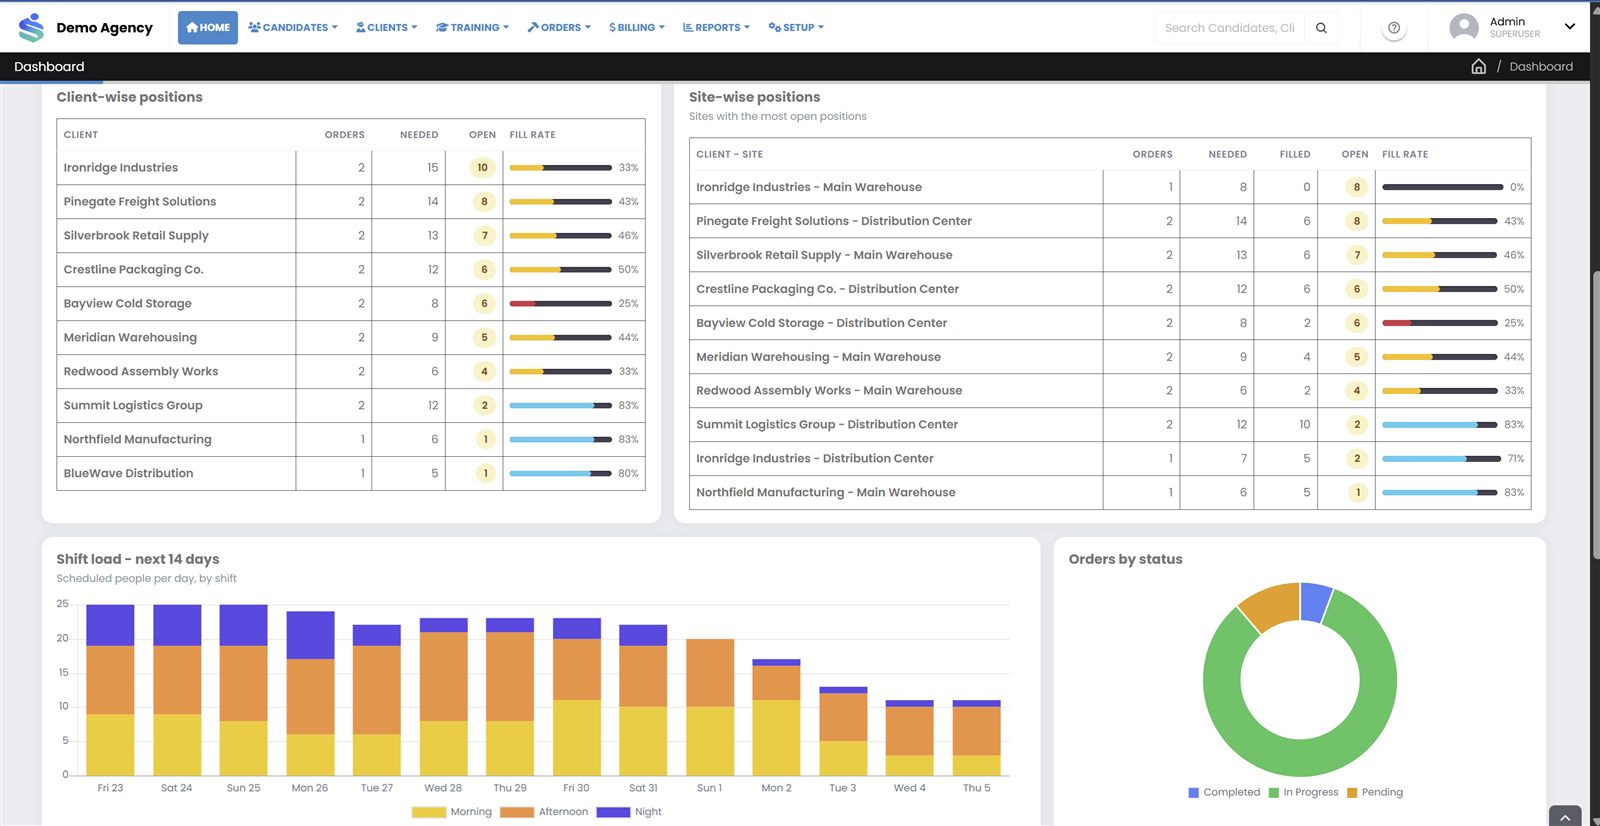Toggle the Completed legend in orders chart
This screenshot has height=826, width=1600.
[1224, 792]
